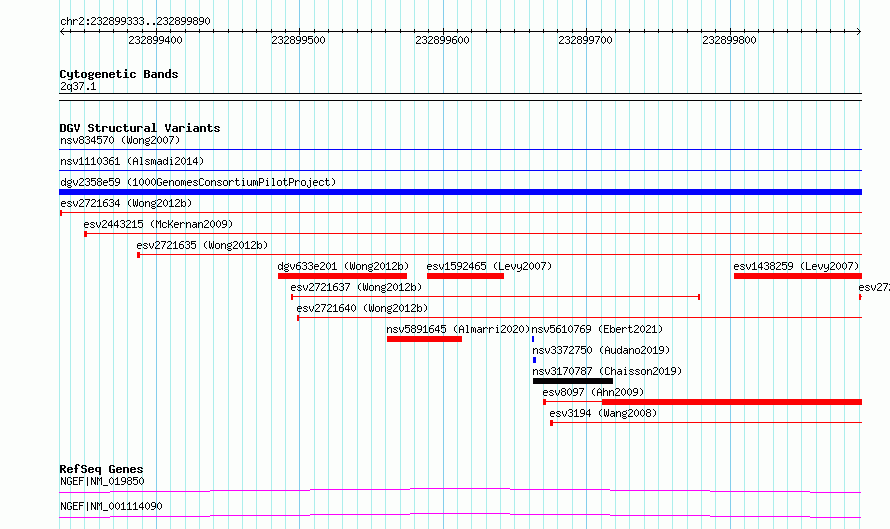
Task: Click the magenta NGEF NM_001114090 gene track
Action: (460, 515)
